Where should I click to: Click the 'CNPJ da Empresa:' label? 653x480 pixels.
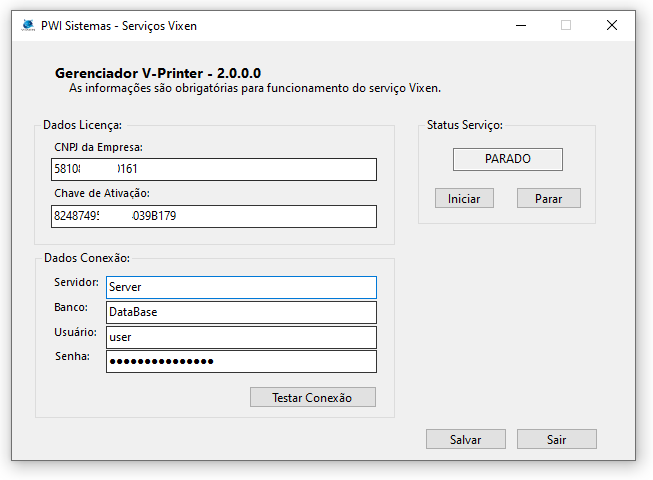point(98,147)
